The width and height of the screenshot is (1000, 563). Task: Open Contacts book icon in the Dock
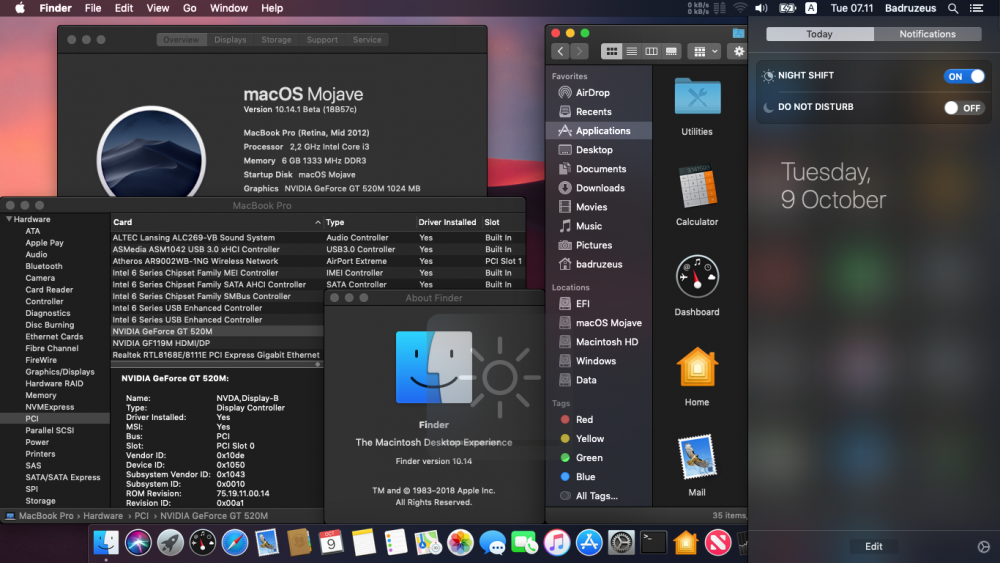(x=298, y=543)
